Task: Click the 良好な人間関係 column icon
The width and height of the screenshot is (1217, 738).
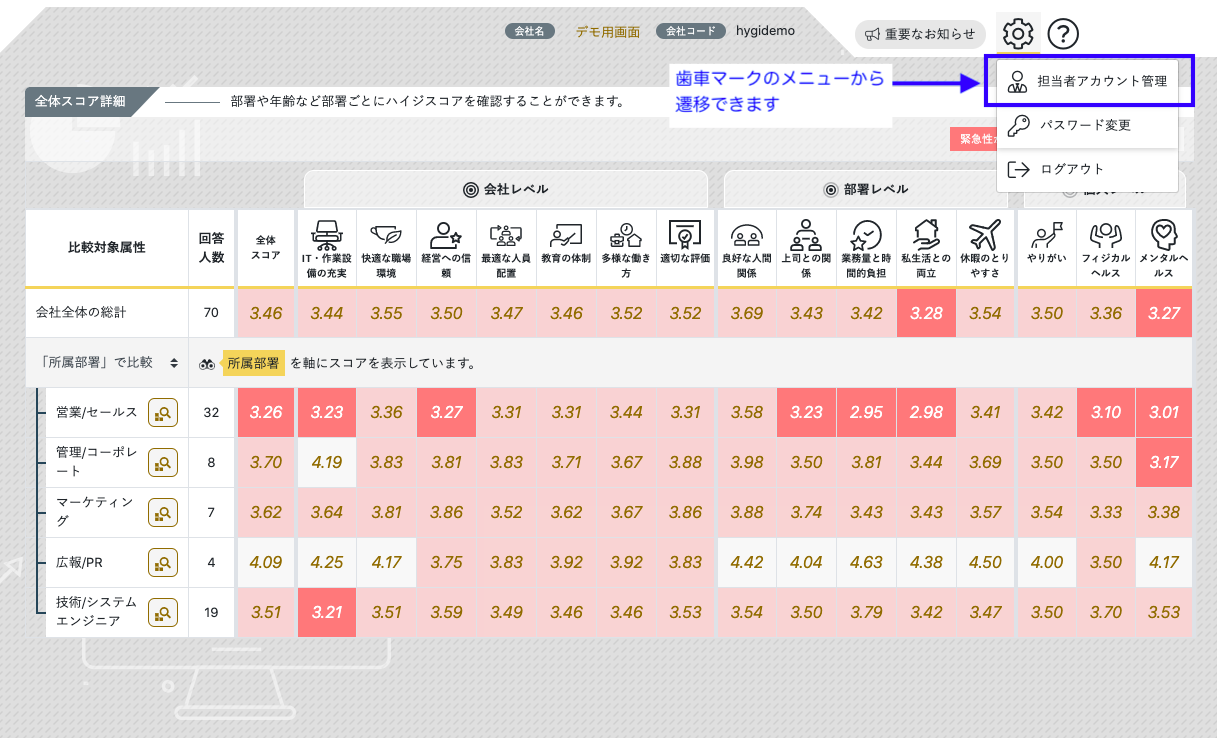Action: (747, 234)
